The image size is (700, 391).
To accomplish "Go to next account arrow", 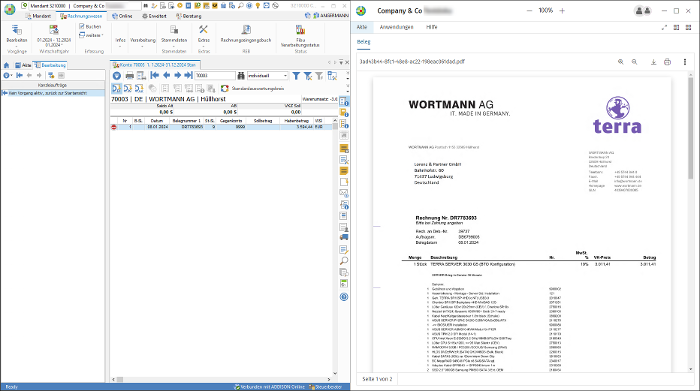I will 177,75.
